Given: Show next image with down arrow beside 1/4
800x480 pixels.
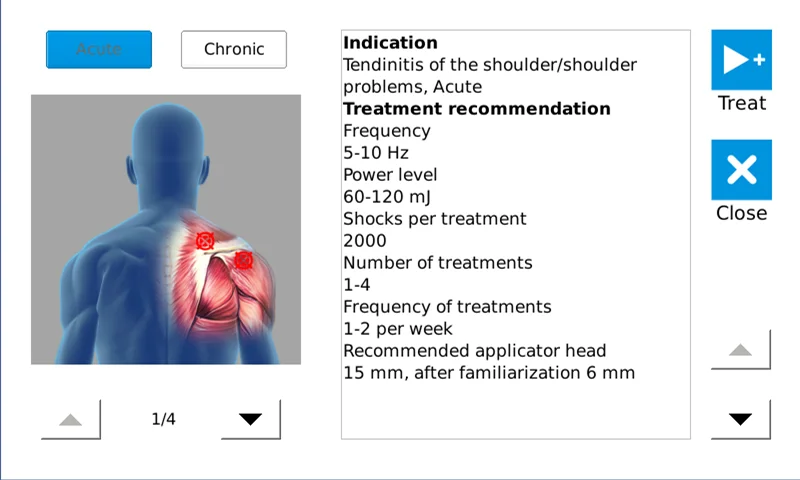Looking at the screenshot, I should tap(250, 420).
